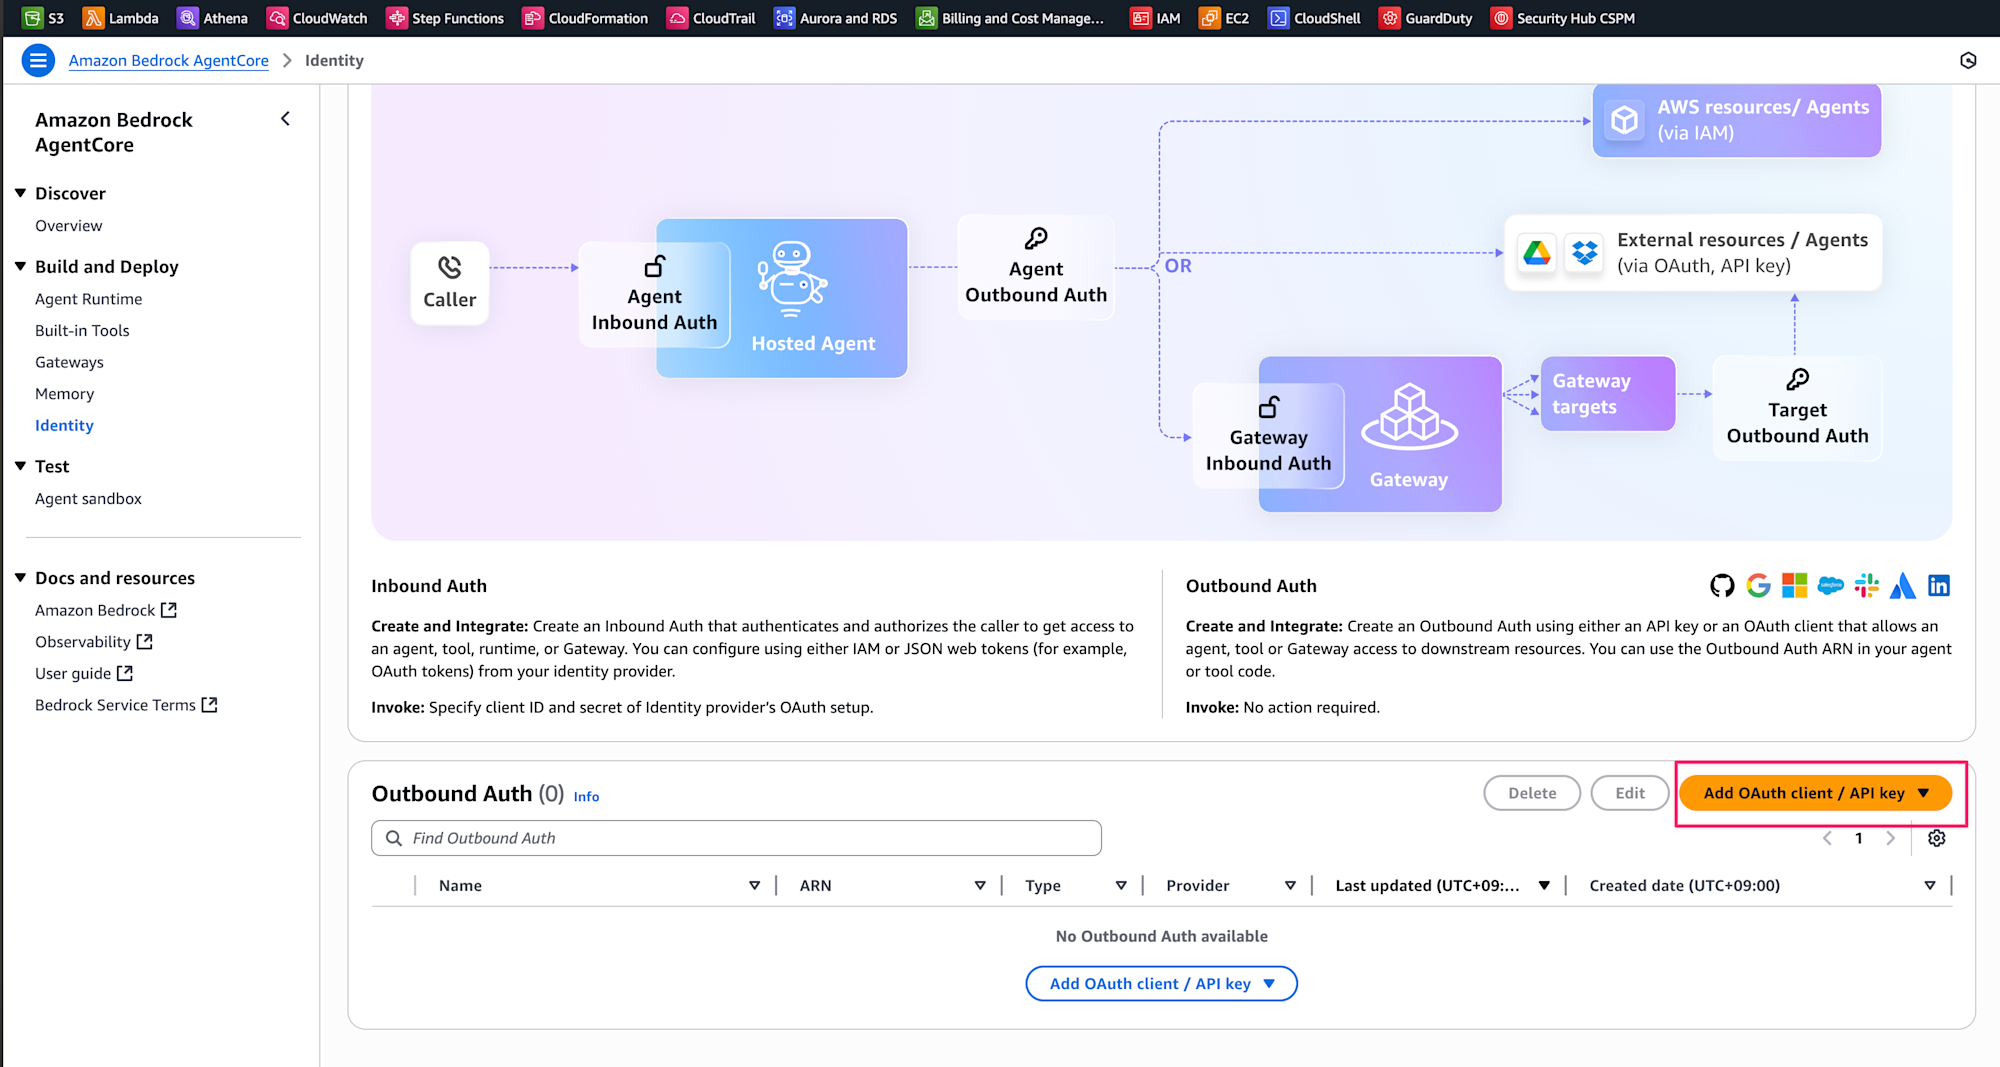Open table preferences gear icon

pos(1937,838)
